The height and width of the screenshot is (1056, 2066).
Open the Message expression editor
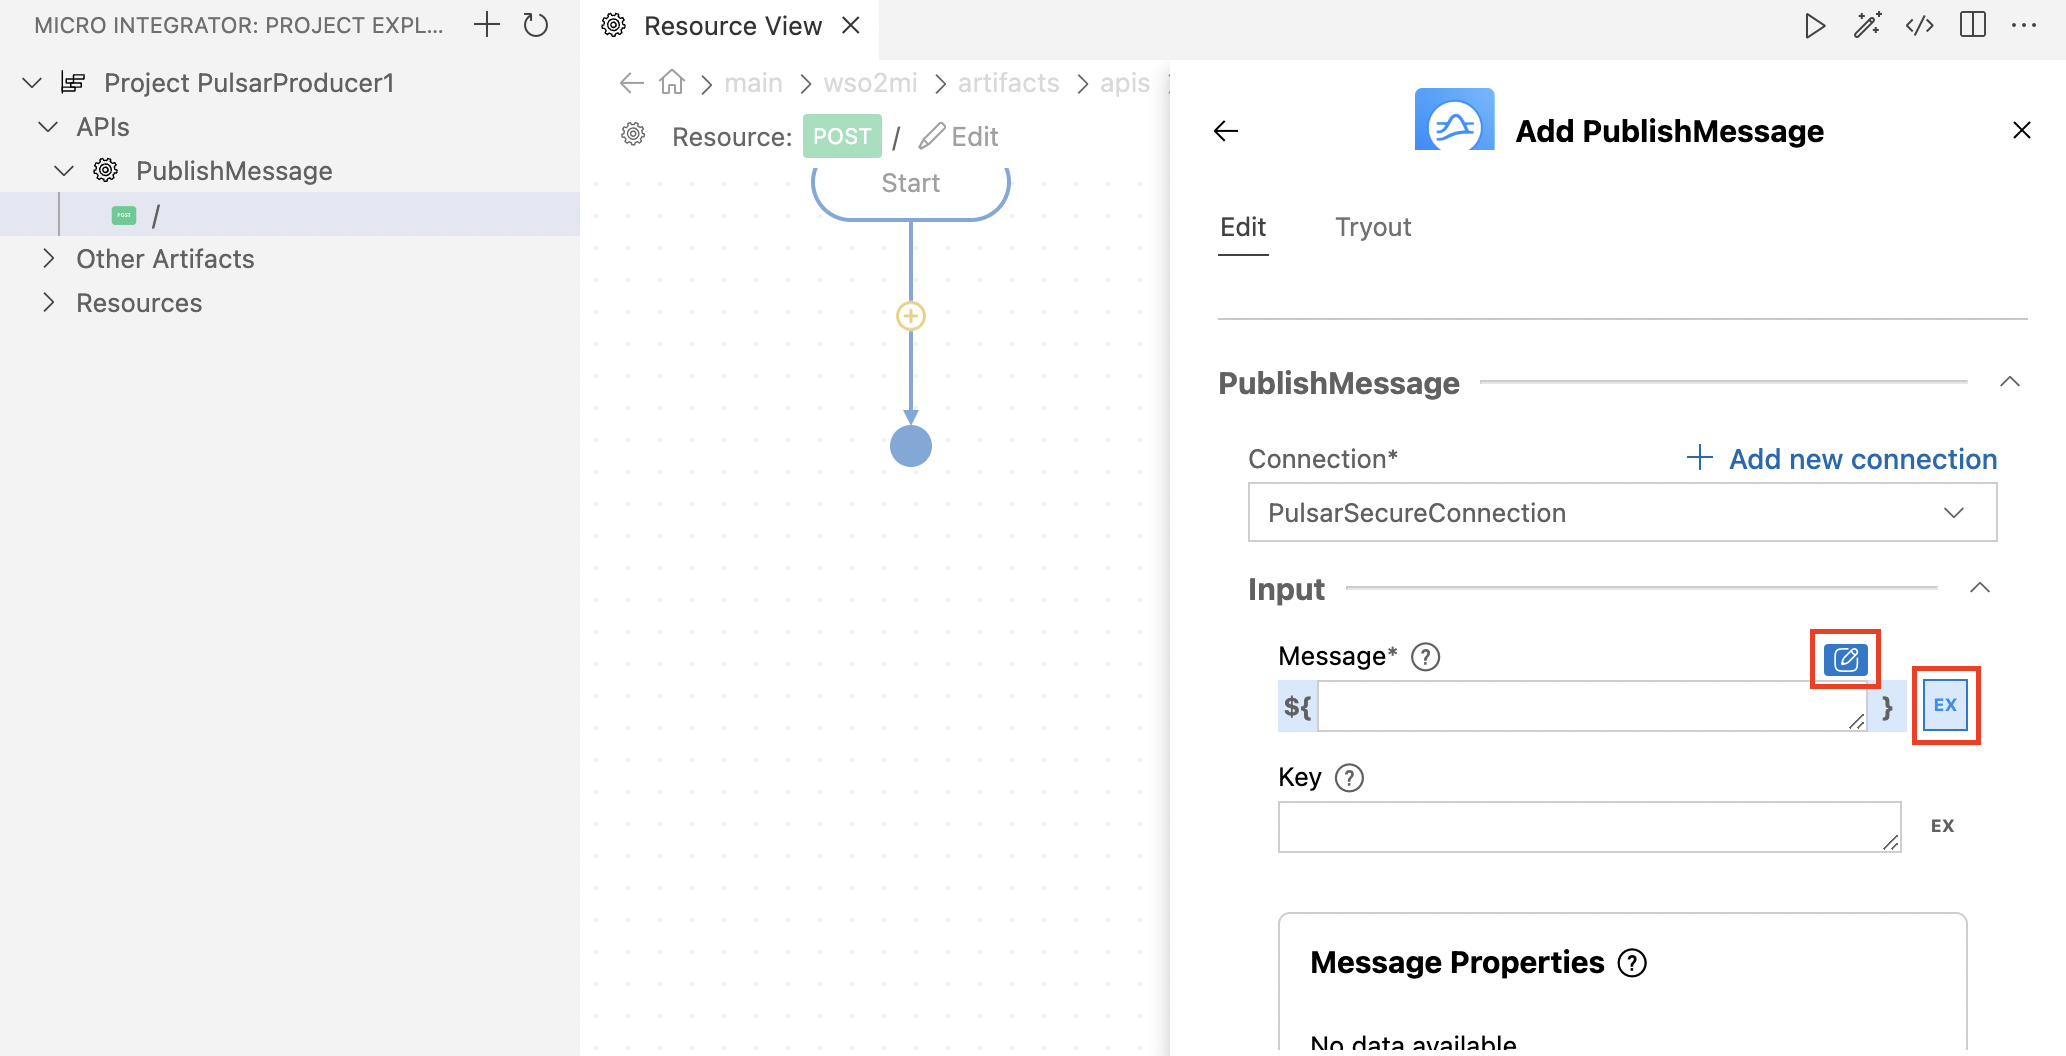[1845, 659]
